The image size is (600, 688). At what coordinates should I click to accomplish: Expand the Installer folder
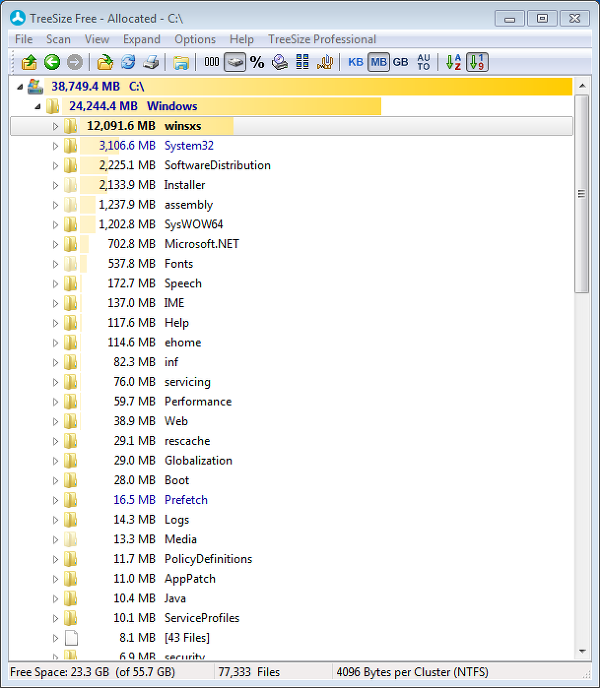coord(55,185)
